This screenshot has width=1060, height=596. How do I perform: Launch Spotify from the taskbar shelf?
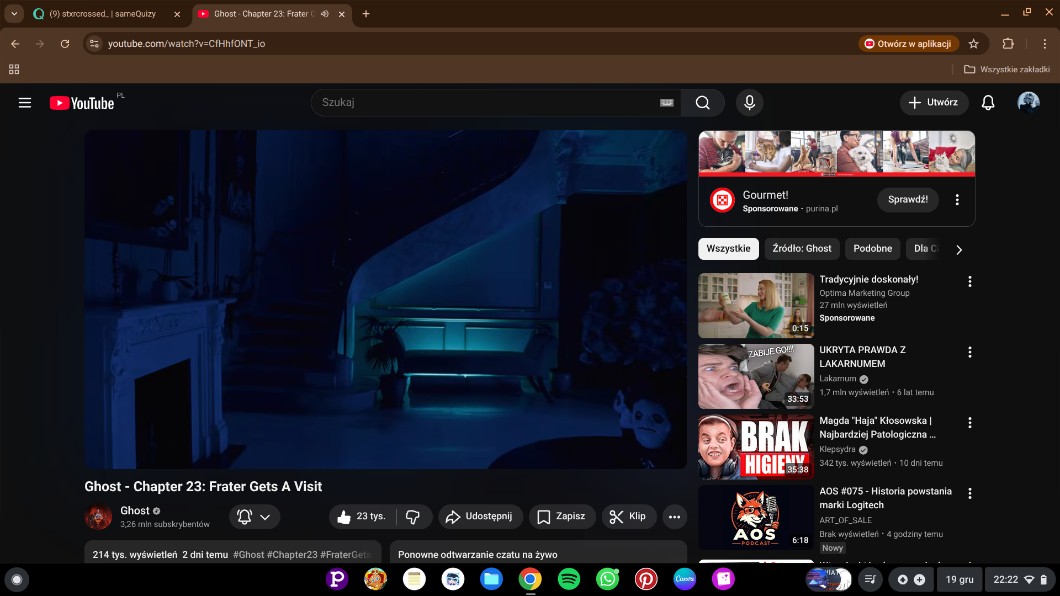tap(569, 579)
